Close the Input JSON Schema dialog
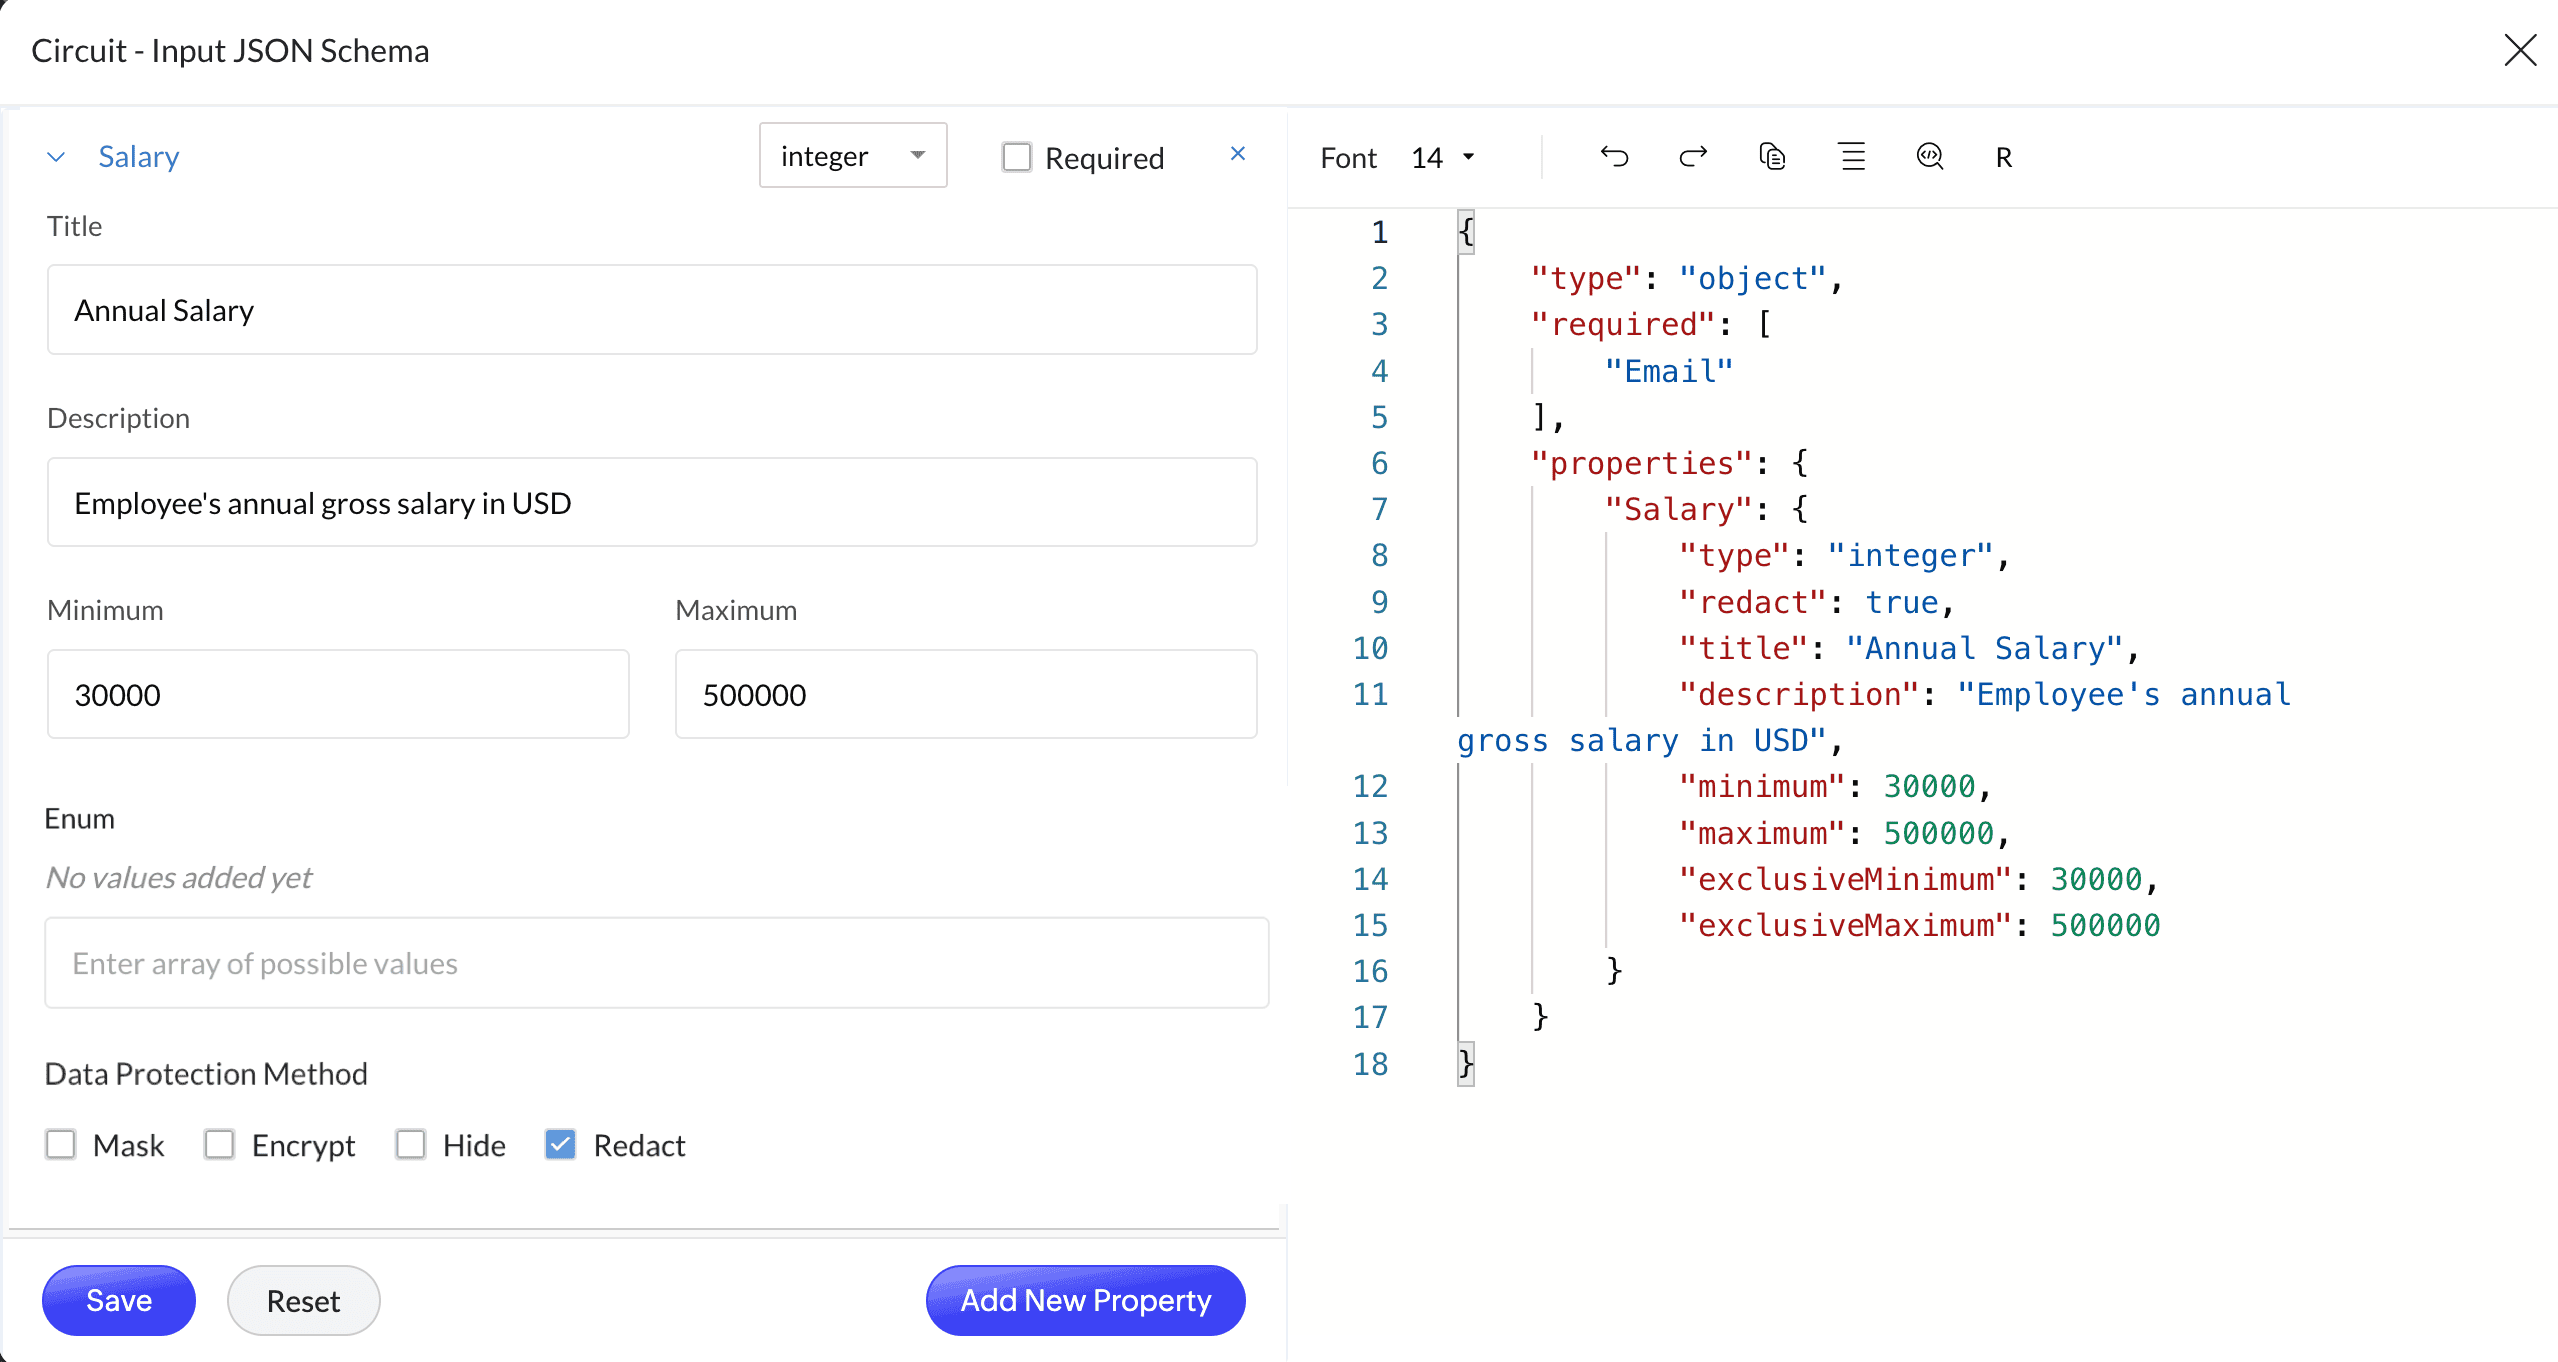The image size is (2558, 1362). (2520, 50)
